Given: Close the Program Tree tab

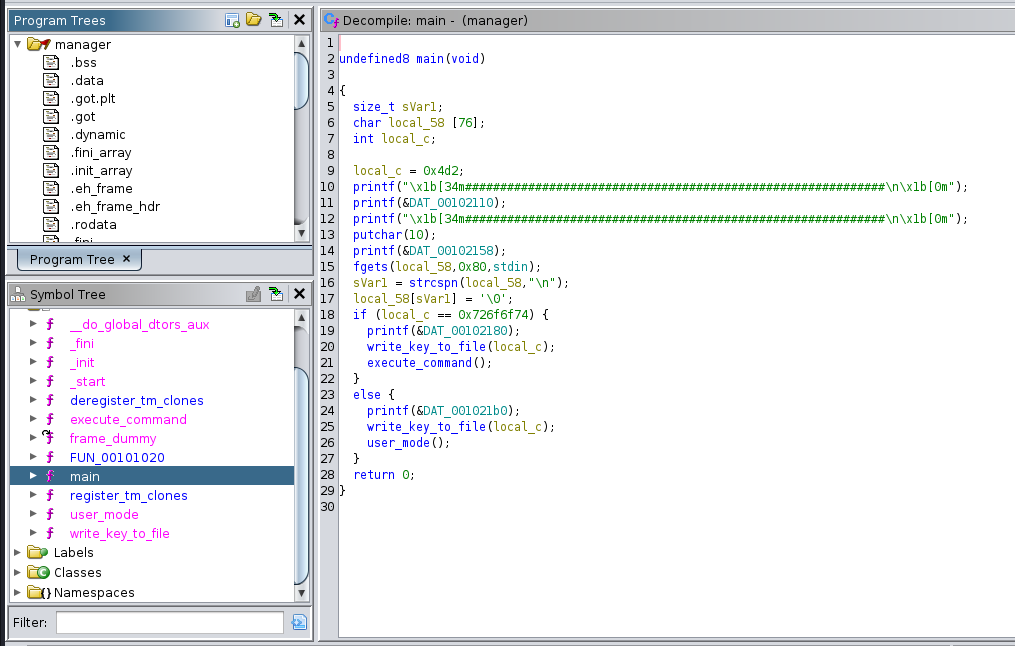Looking at the screenshot, I should pyautogui.click(x=126, y=258).
